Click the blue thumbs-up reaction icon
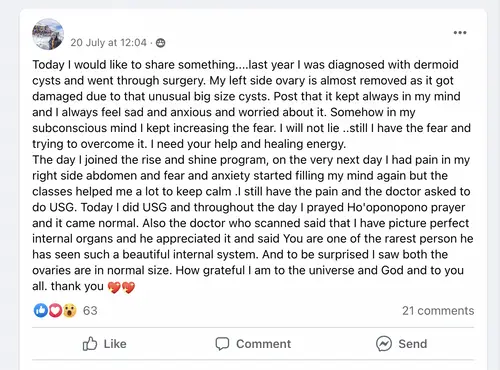 [41, 310]
